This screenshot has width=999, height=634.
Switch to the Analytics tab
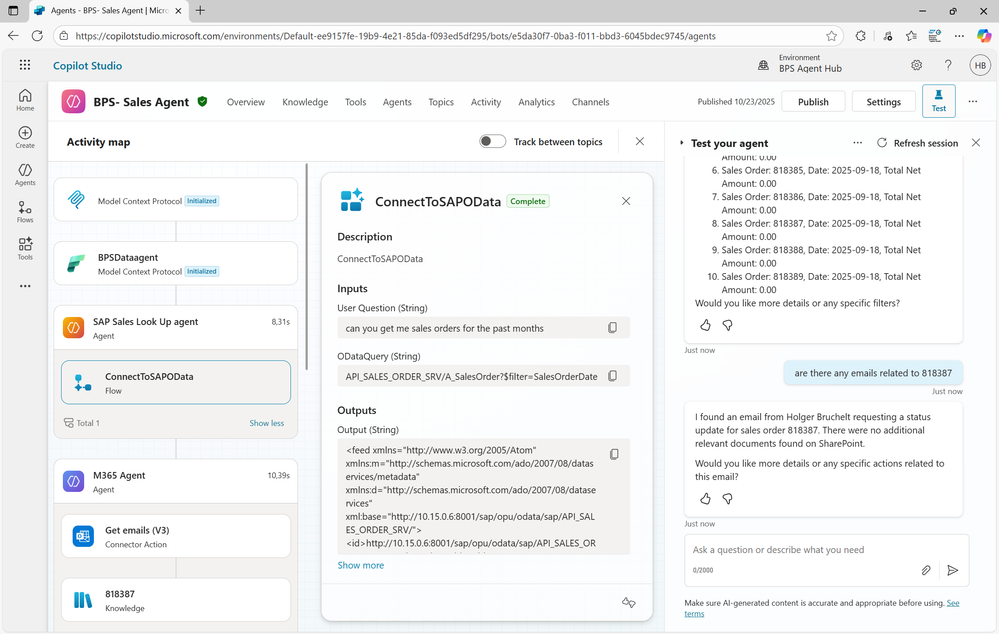[536, 102]
